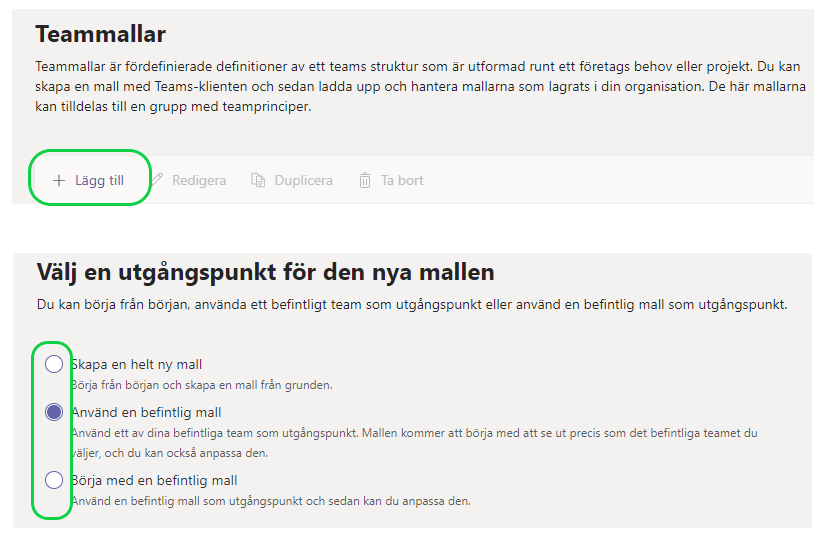The height and width of the screenshot is (545, 825).
Task: Click the 'Använd en befintlig mall' option label
Action: tap(147, 412)
